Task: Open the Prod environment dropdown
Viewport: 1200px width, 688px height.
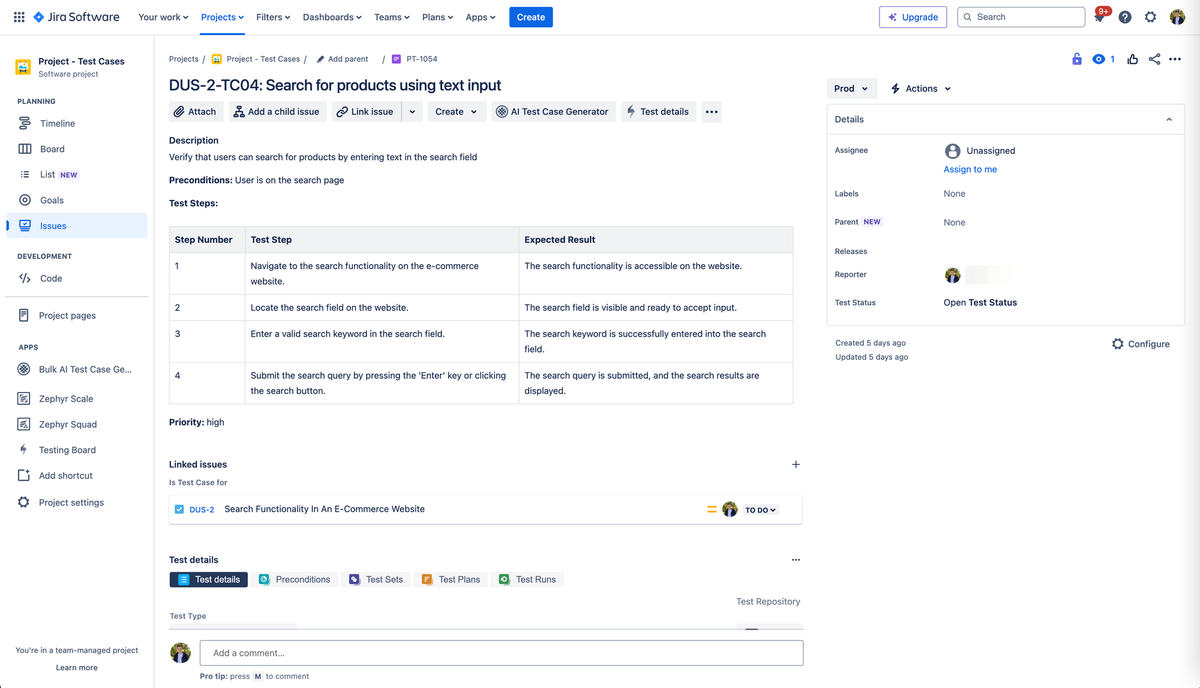Action: point(850,88)
